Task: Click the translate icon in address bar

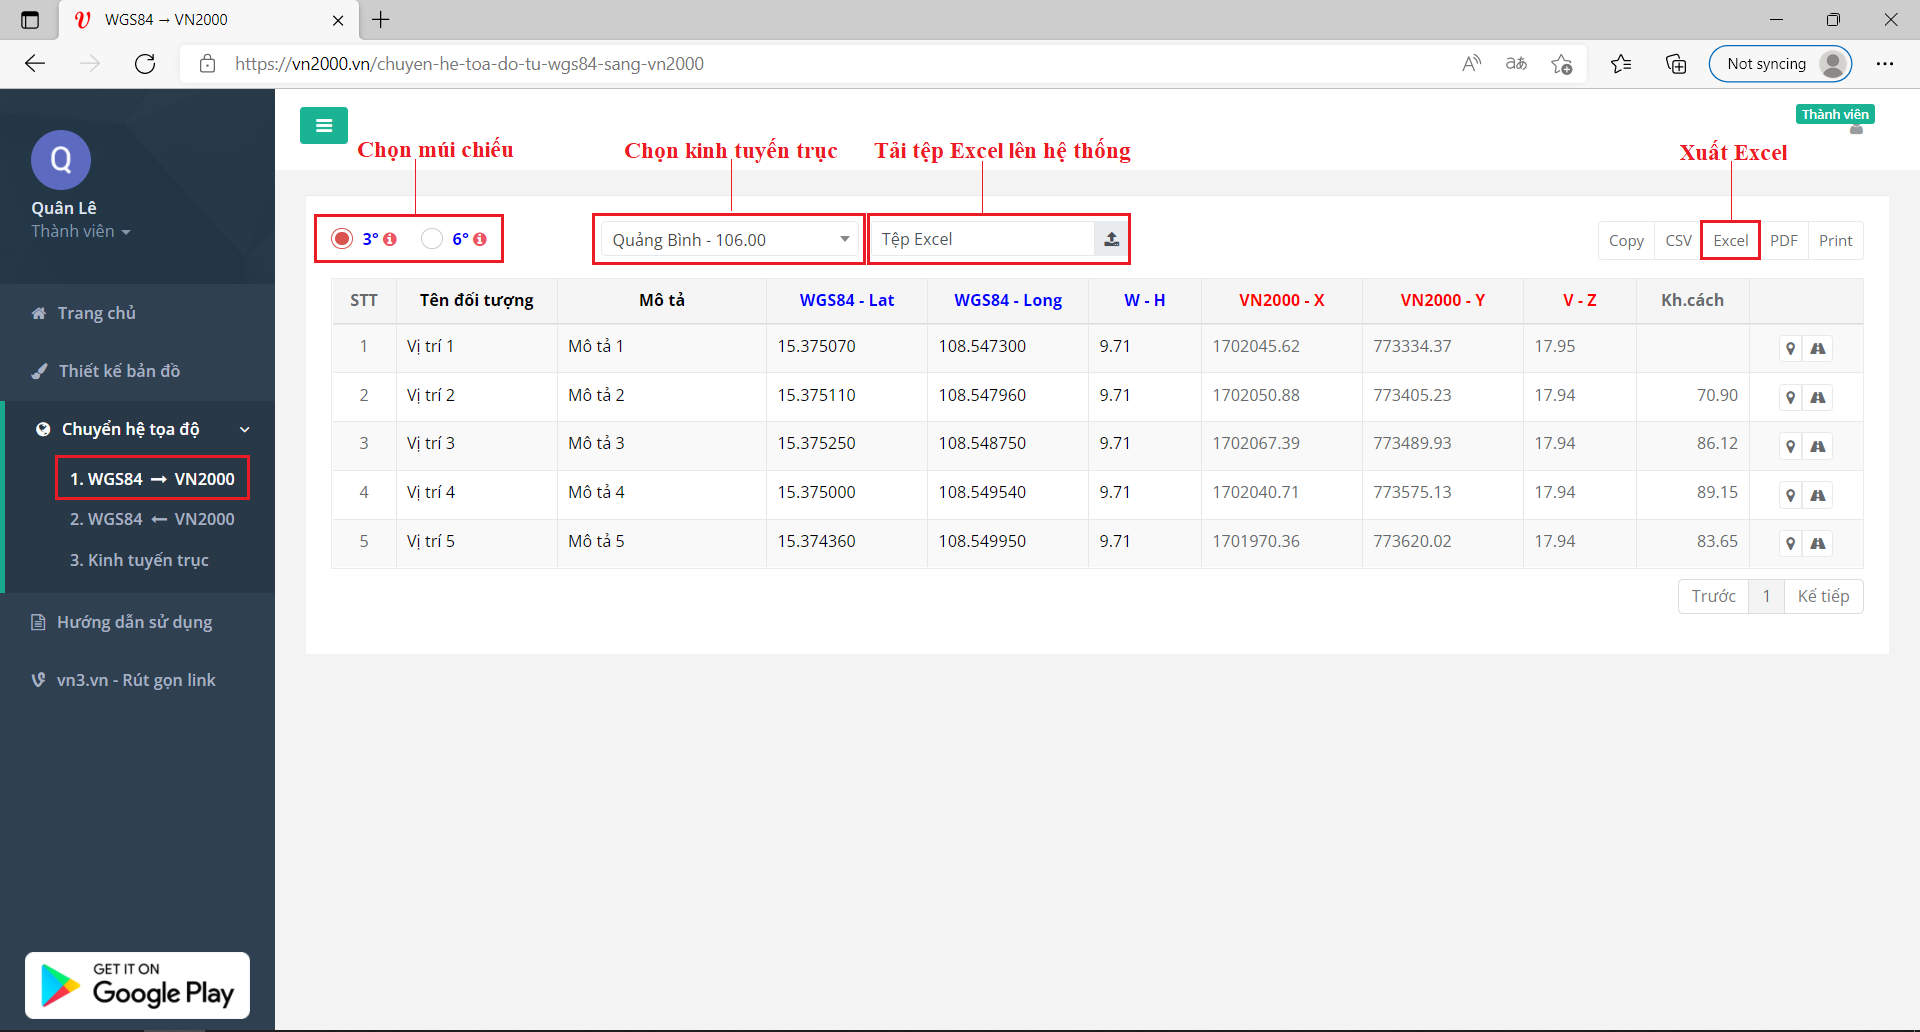Action: [1516, 64]
